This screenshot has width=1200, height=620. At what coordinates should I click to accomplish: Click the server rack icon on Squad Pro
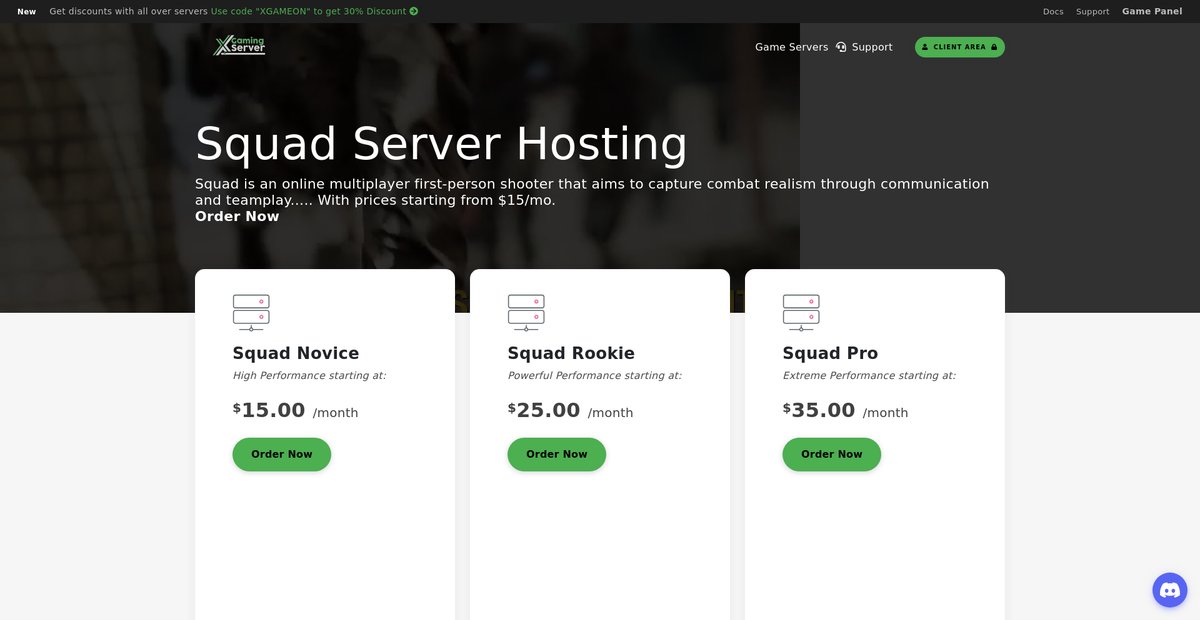[801, 313]
